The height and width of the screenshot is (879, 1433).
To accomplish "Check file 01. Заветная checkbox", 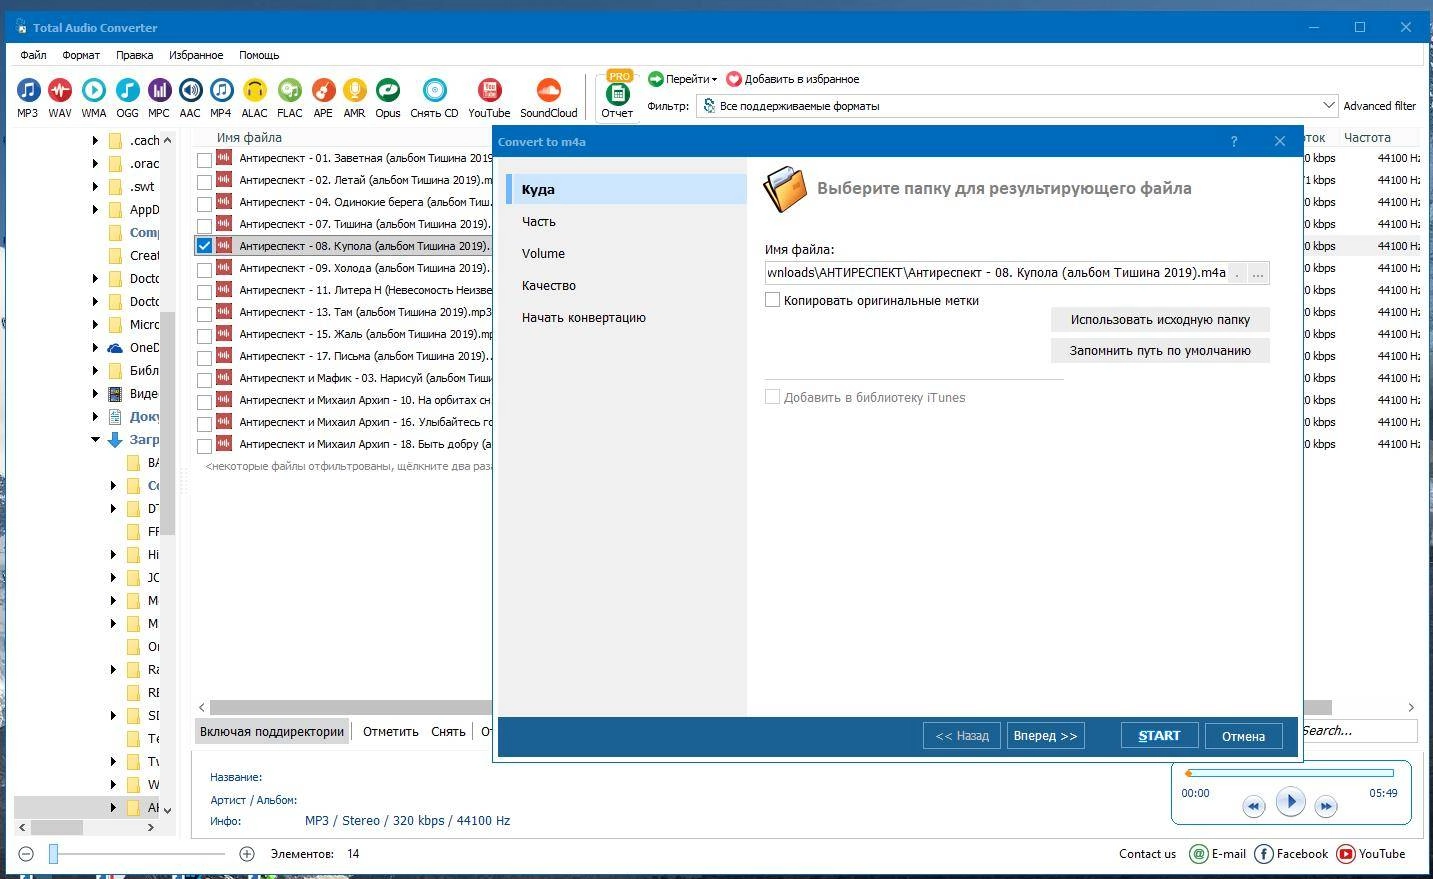I will [204, 160].
